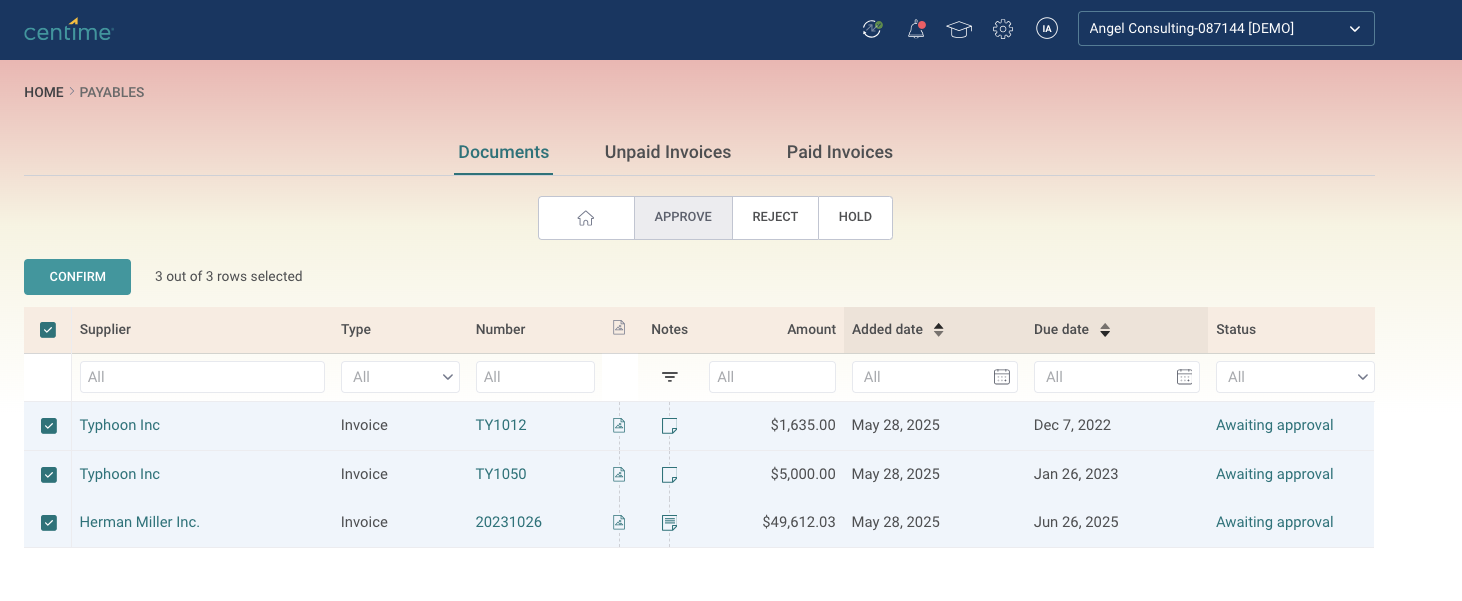Screen dimensions: 1462x601
Task: Sort by Added date arrows
Action: click(939, 329)
